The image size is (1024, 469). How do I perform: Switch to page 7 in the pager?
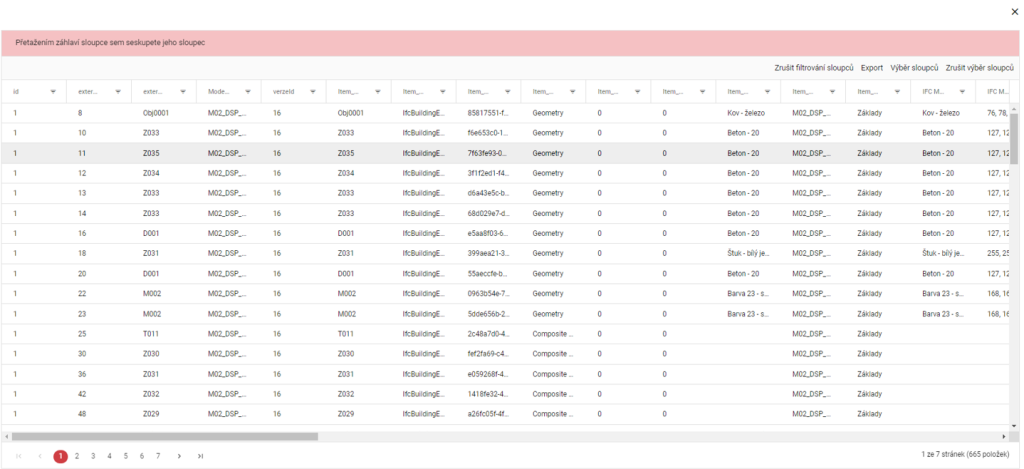click(157, 456)
